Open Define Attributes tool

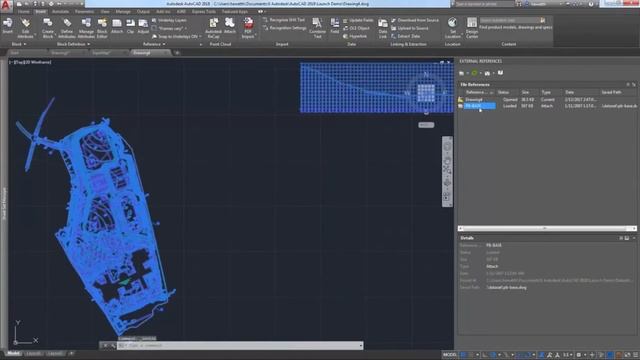pos(67,28)
